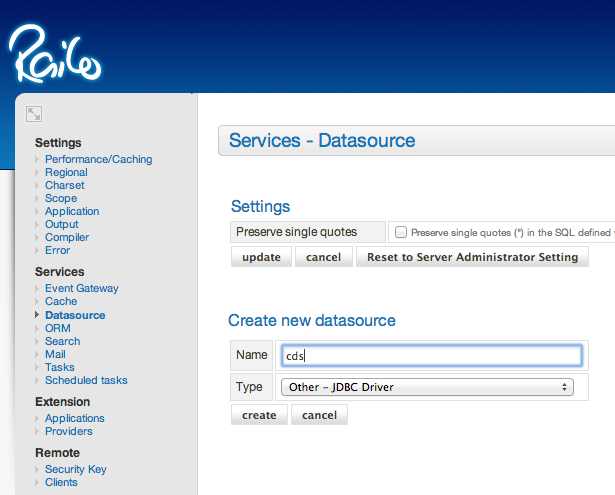Select the Datasource menu item
The image size is (615, 495).
pos(75,315)
